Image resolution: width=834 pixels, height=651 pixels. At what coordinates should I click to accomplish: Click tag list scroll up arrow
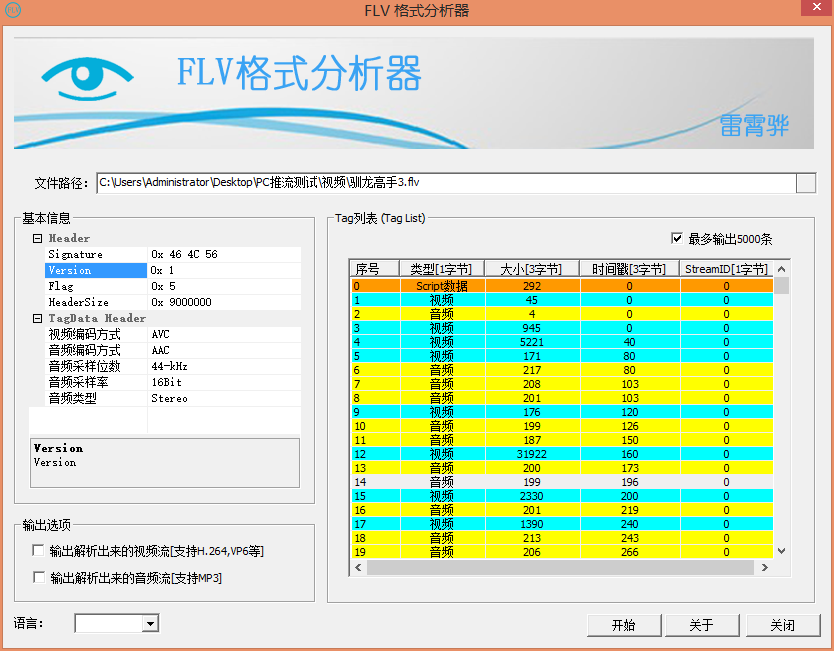point(781,269)
